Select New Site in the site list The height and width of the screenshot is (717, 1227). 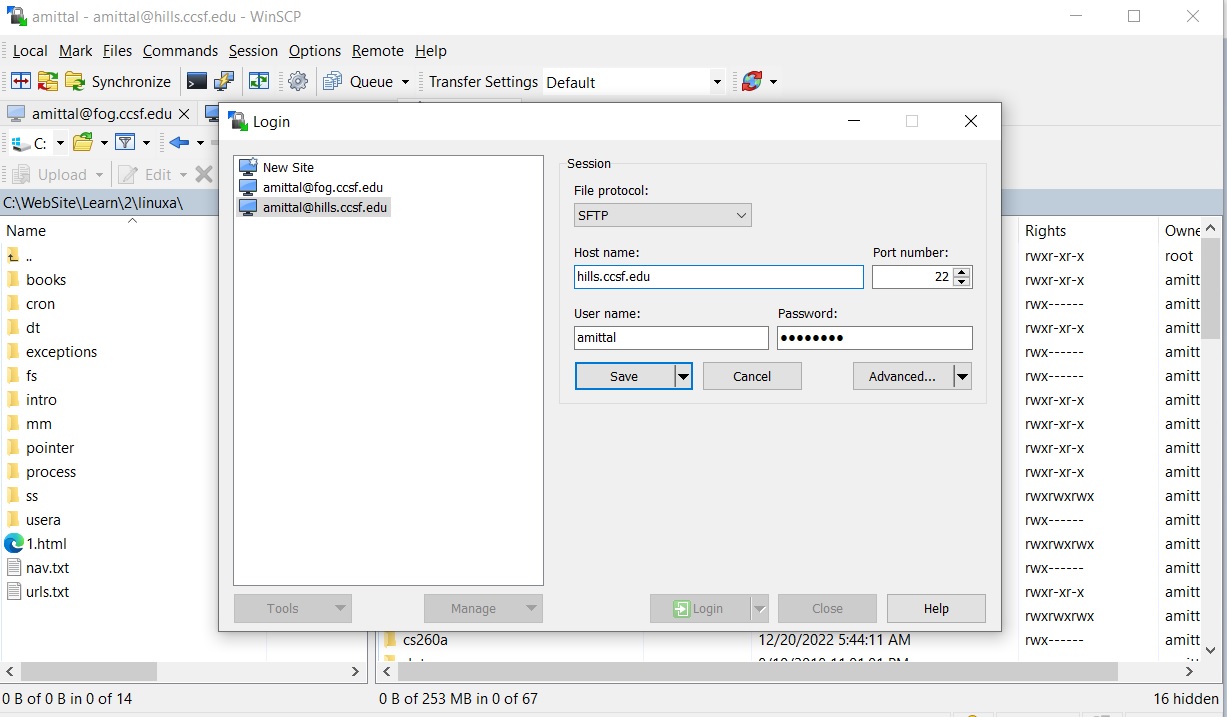(288, 167)
